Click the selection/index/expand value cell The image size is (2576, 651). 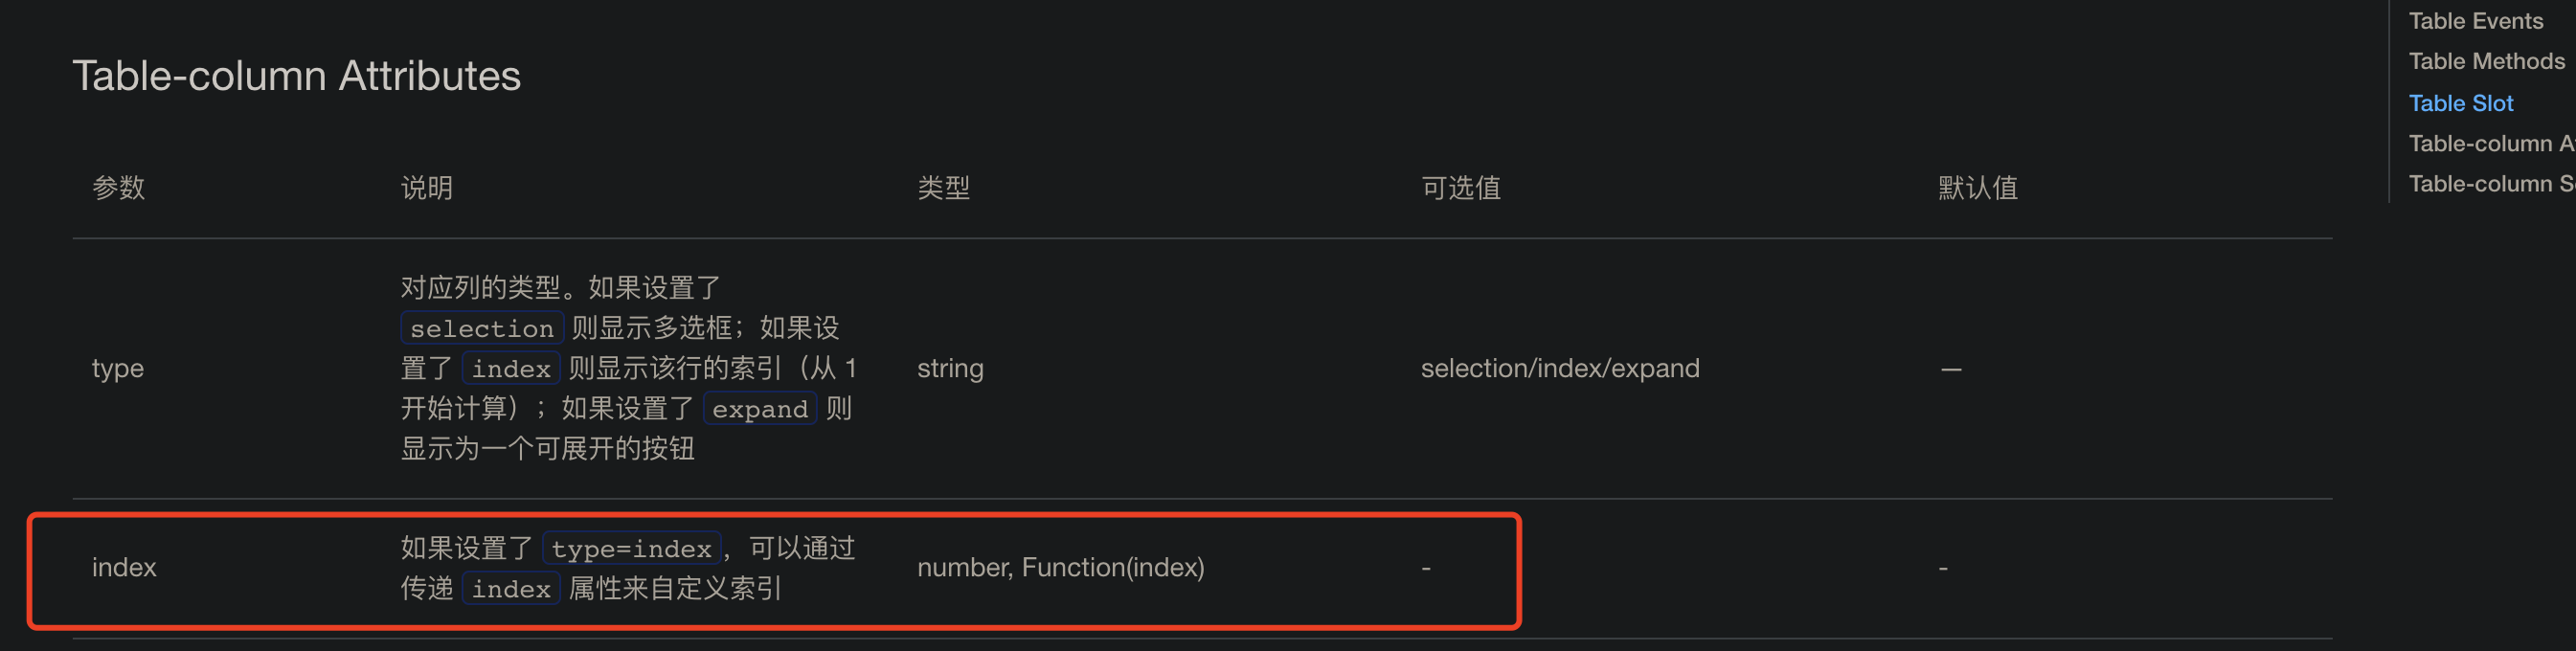tap(1560, 368)
